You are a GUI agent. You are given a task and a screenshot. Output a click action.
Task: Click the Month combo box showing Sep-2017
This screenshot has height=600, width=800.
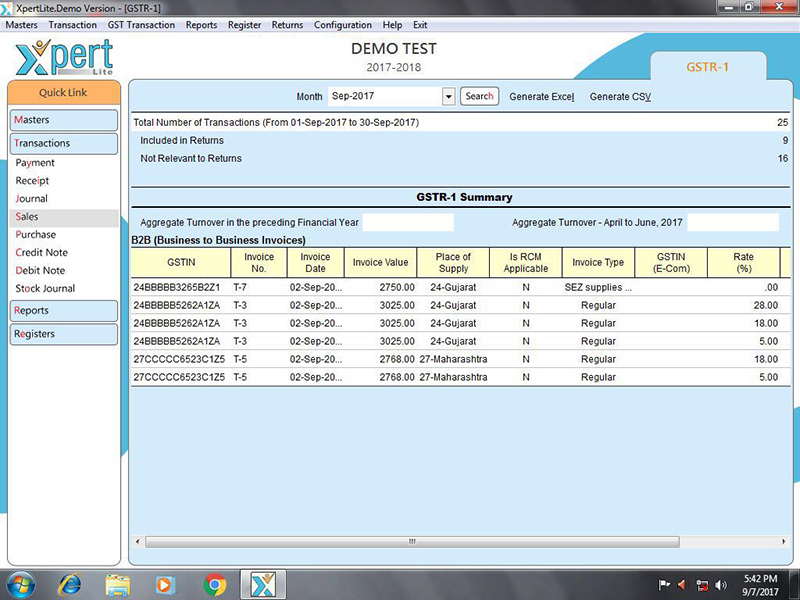click(x=391, y=96)
